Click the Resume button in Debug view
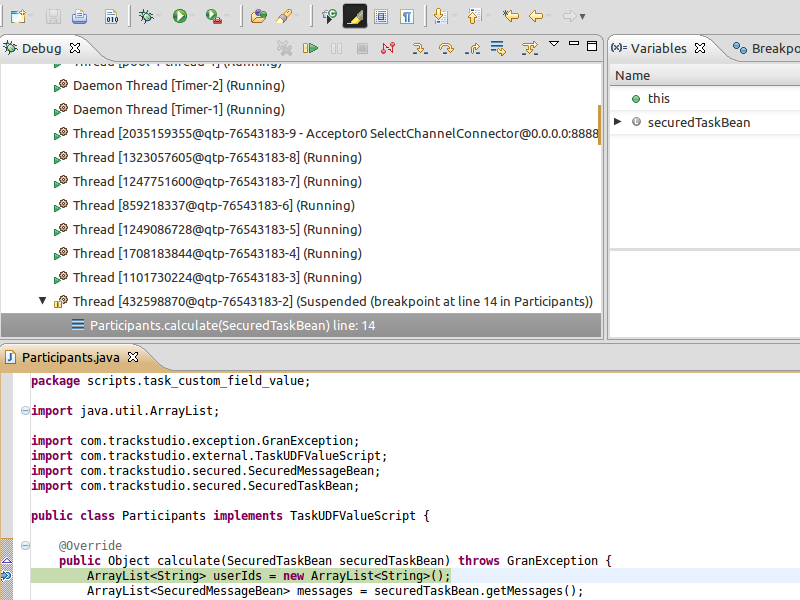800x600 pixels. click(x=311, y=48)
